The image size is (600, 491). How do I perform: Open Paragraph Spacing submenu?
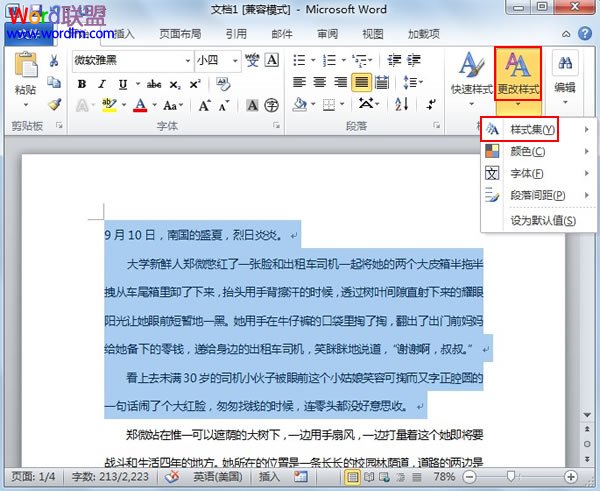[x=537, y=196]
